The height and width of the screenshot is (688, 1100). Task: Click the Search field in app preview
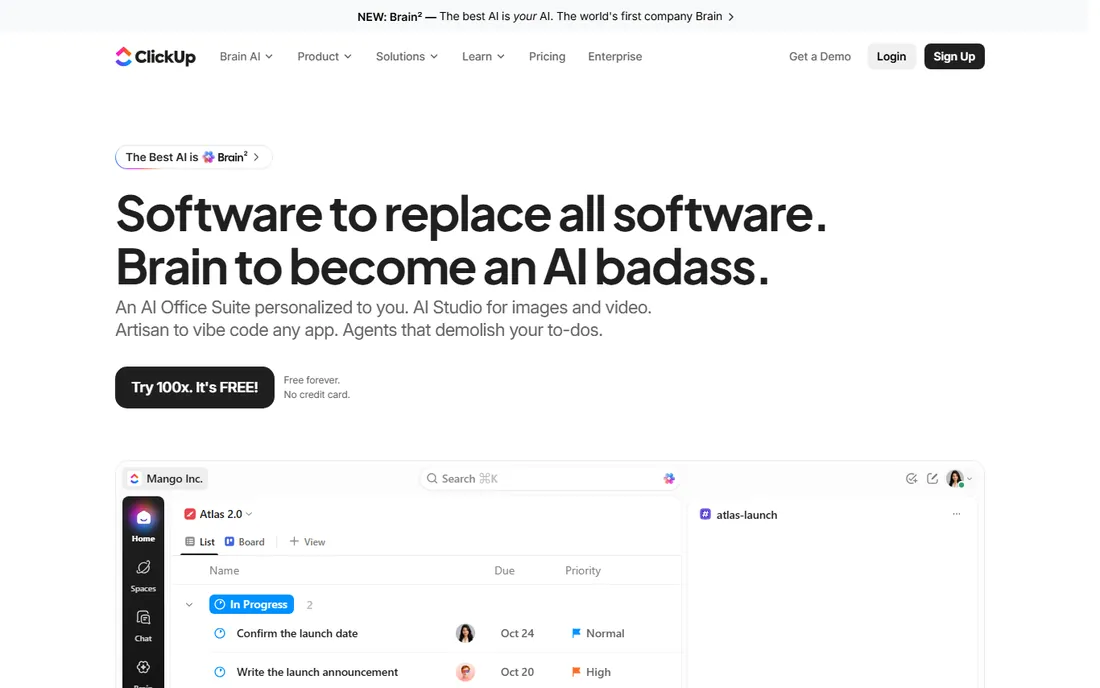tap(551, 478)
